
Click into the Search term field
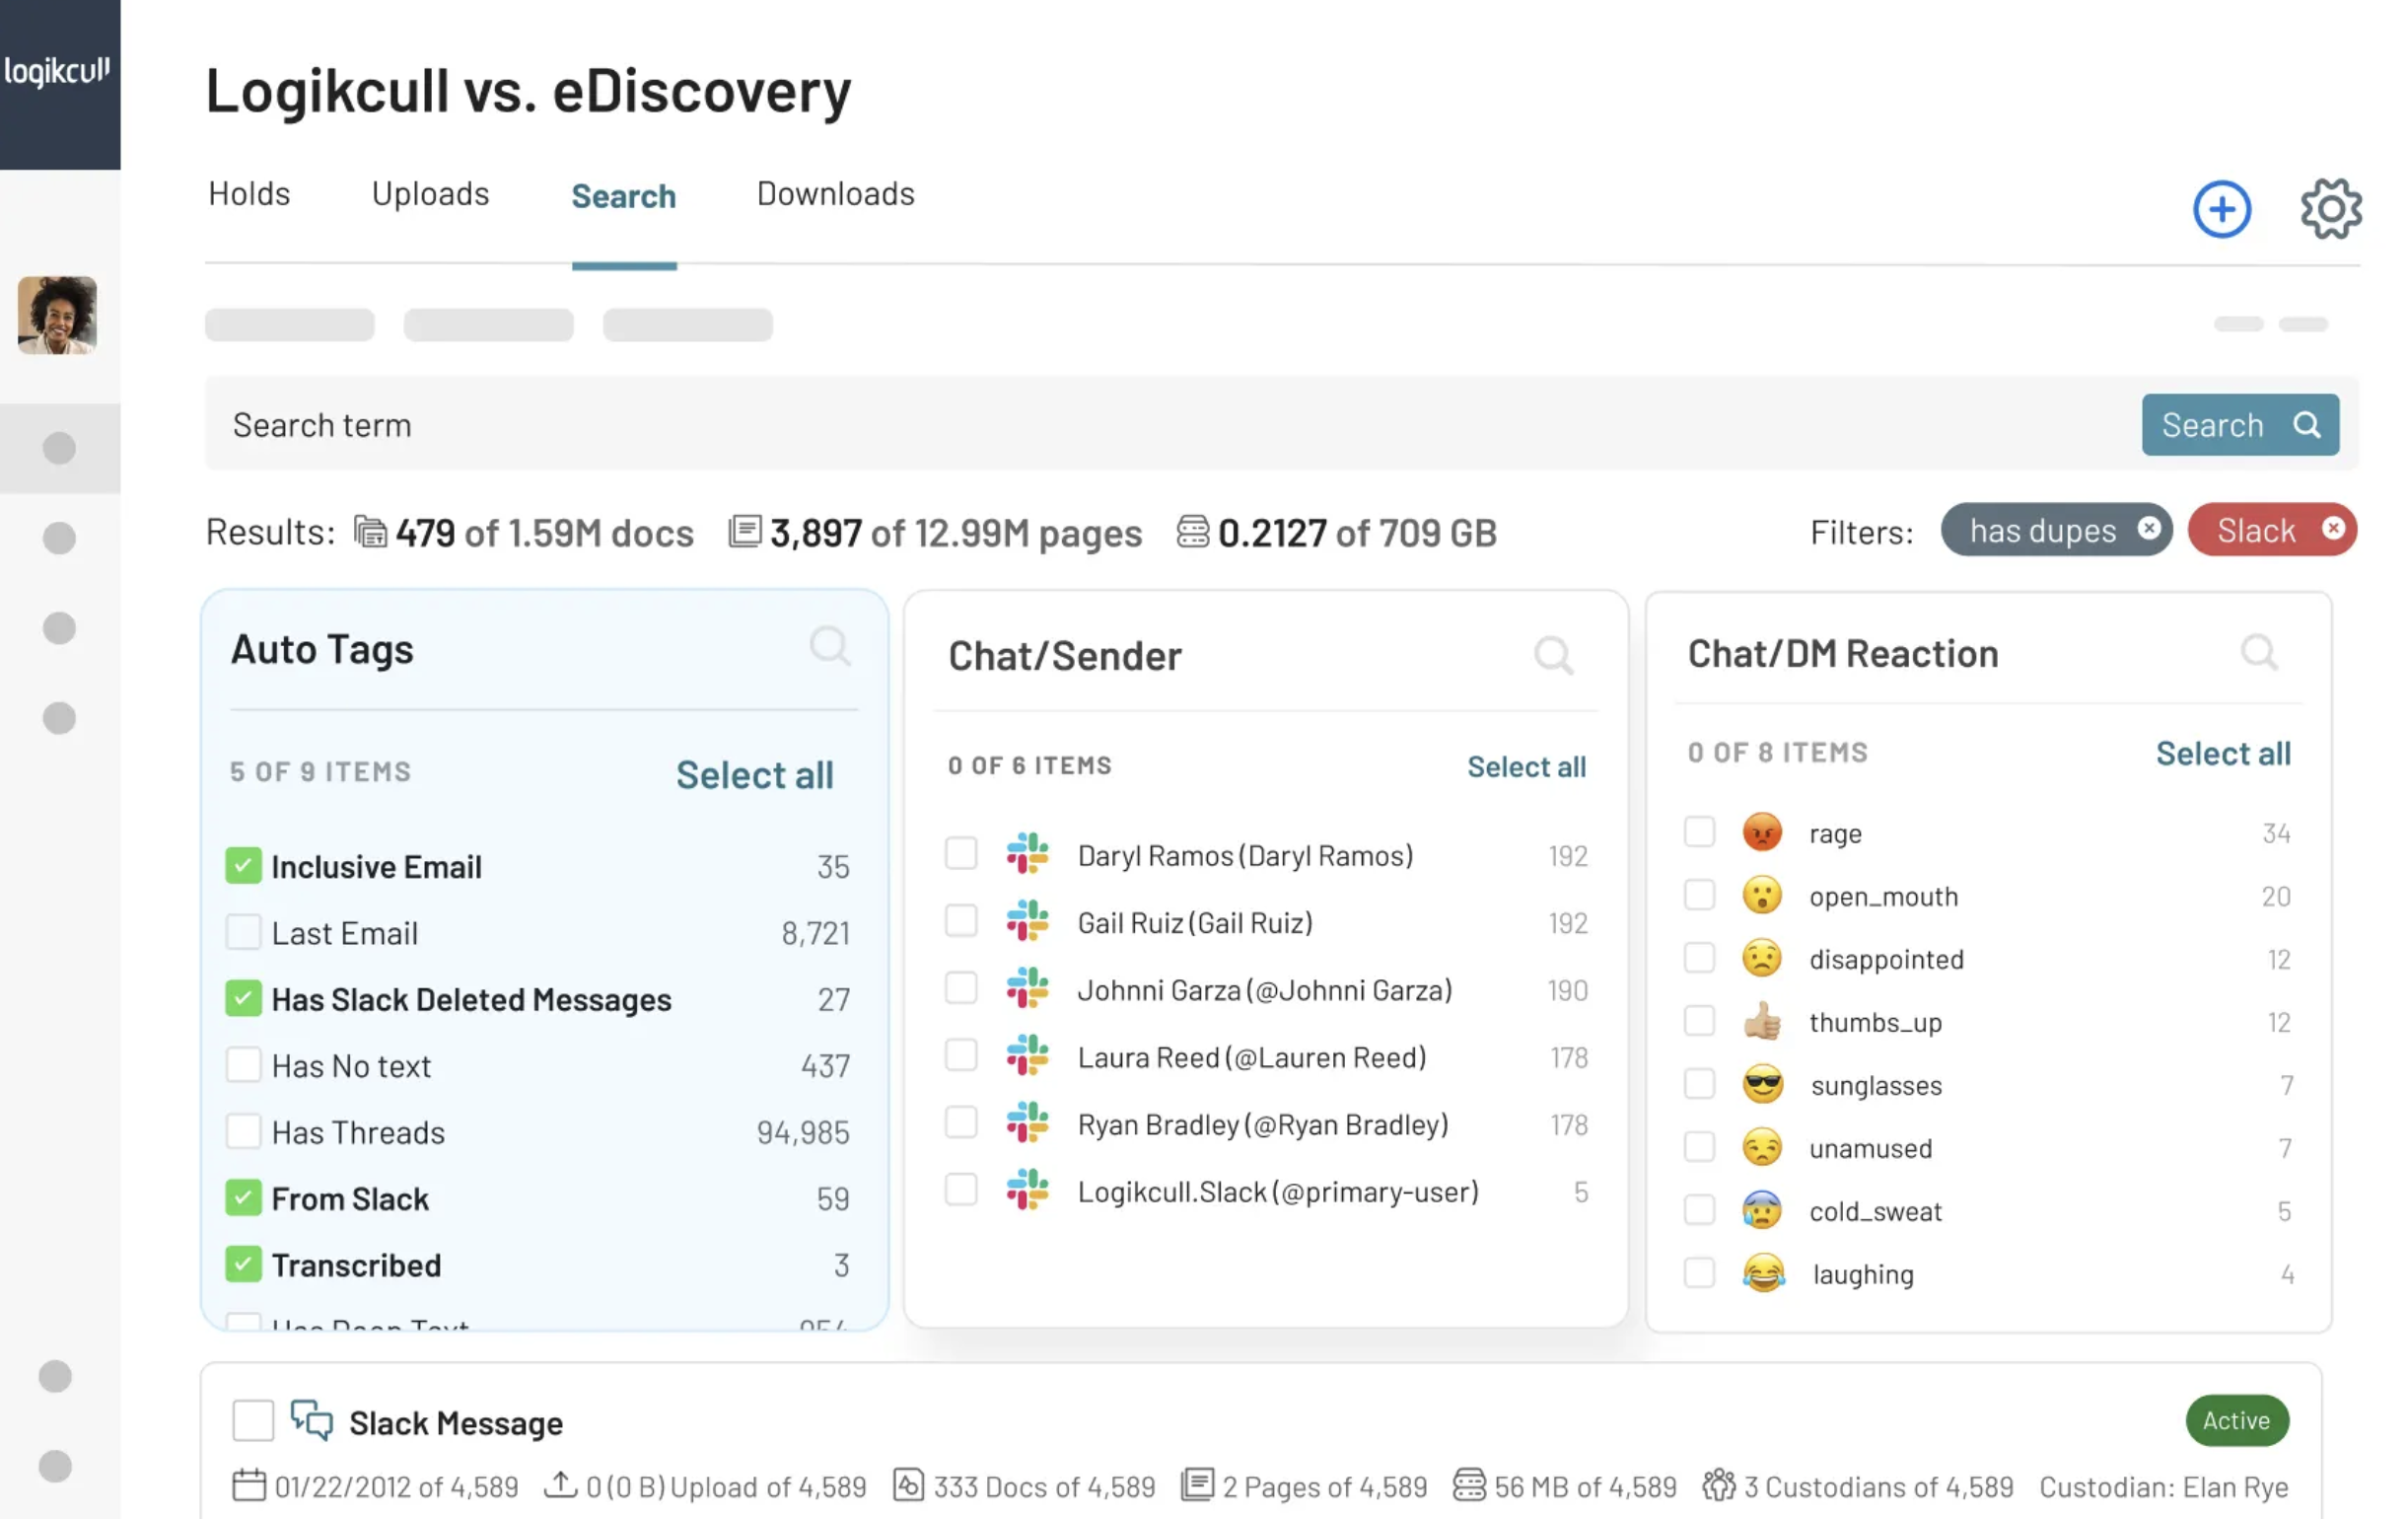tap(1172, 425)
